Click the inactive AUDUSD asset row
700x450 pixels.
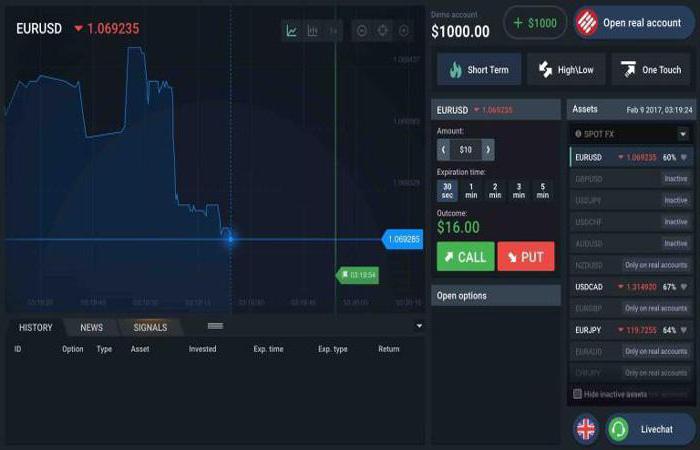click(x=631, y=243)
